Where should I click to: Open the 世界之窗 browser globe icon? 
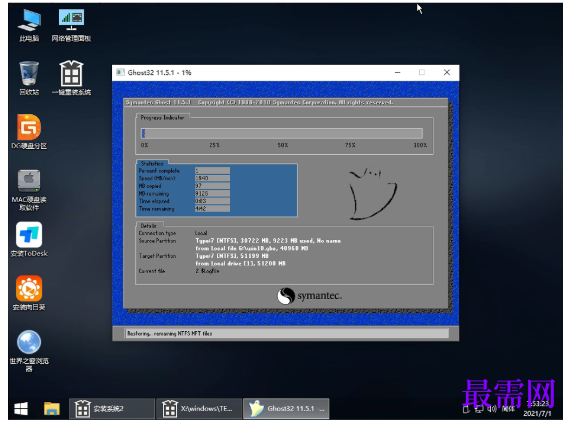[29, 351]
